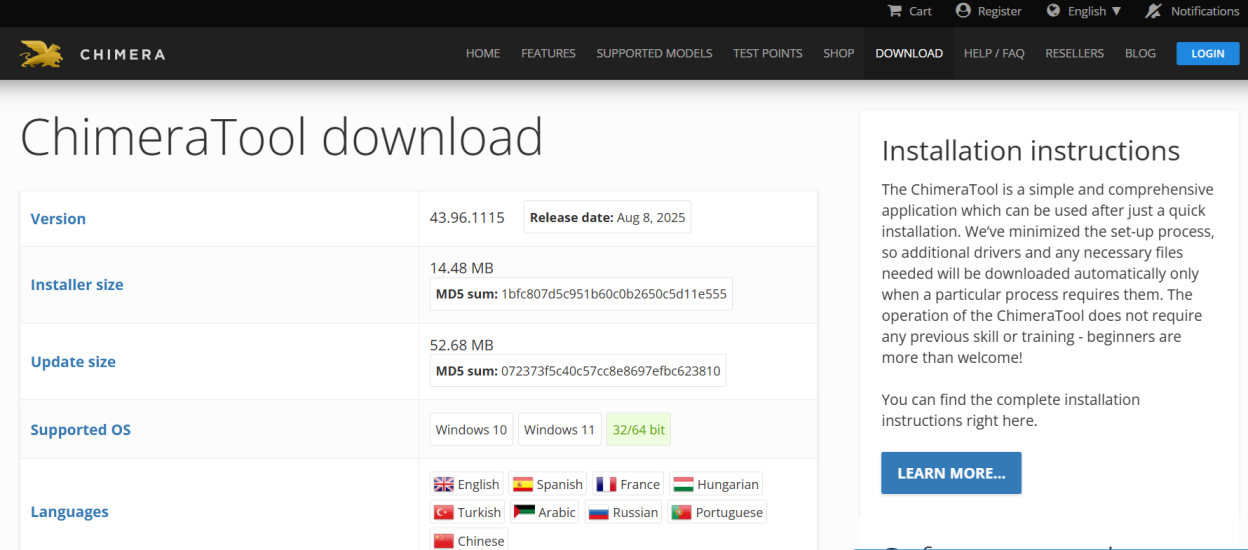Click the Version row label

tap(58, 219)
